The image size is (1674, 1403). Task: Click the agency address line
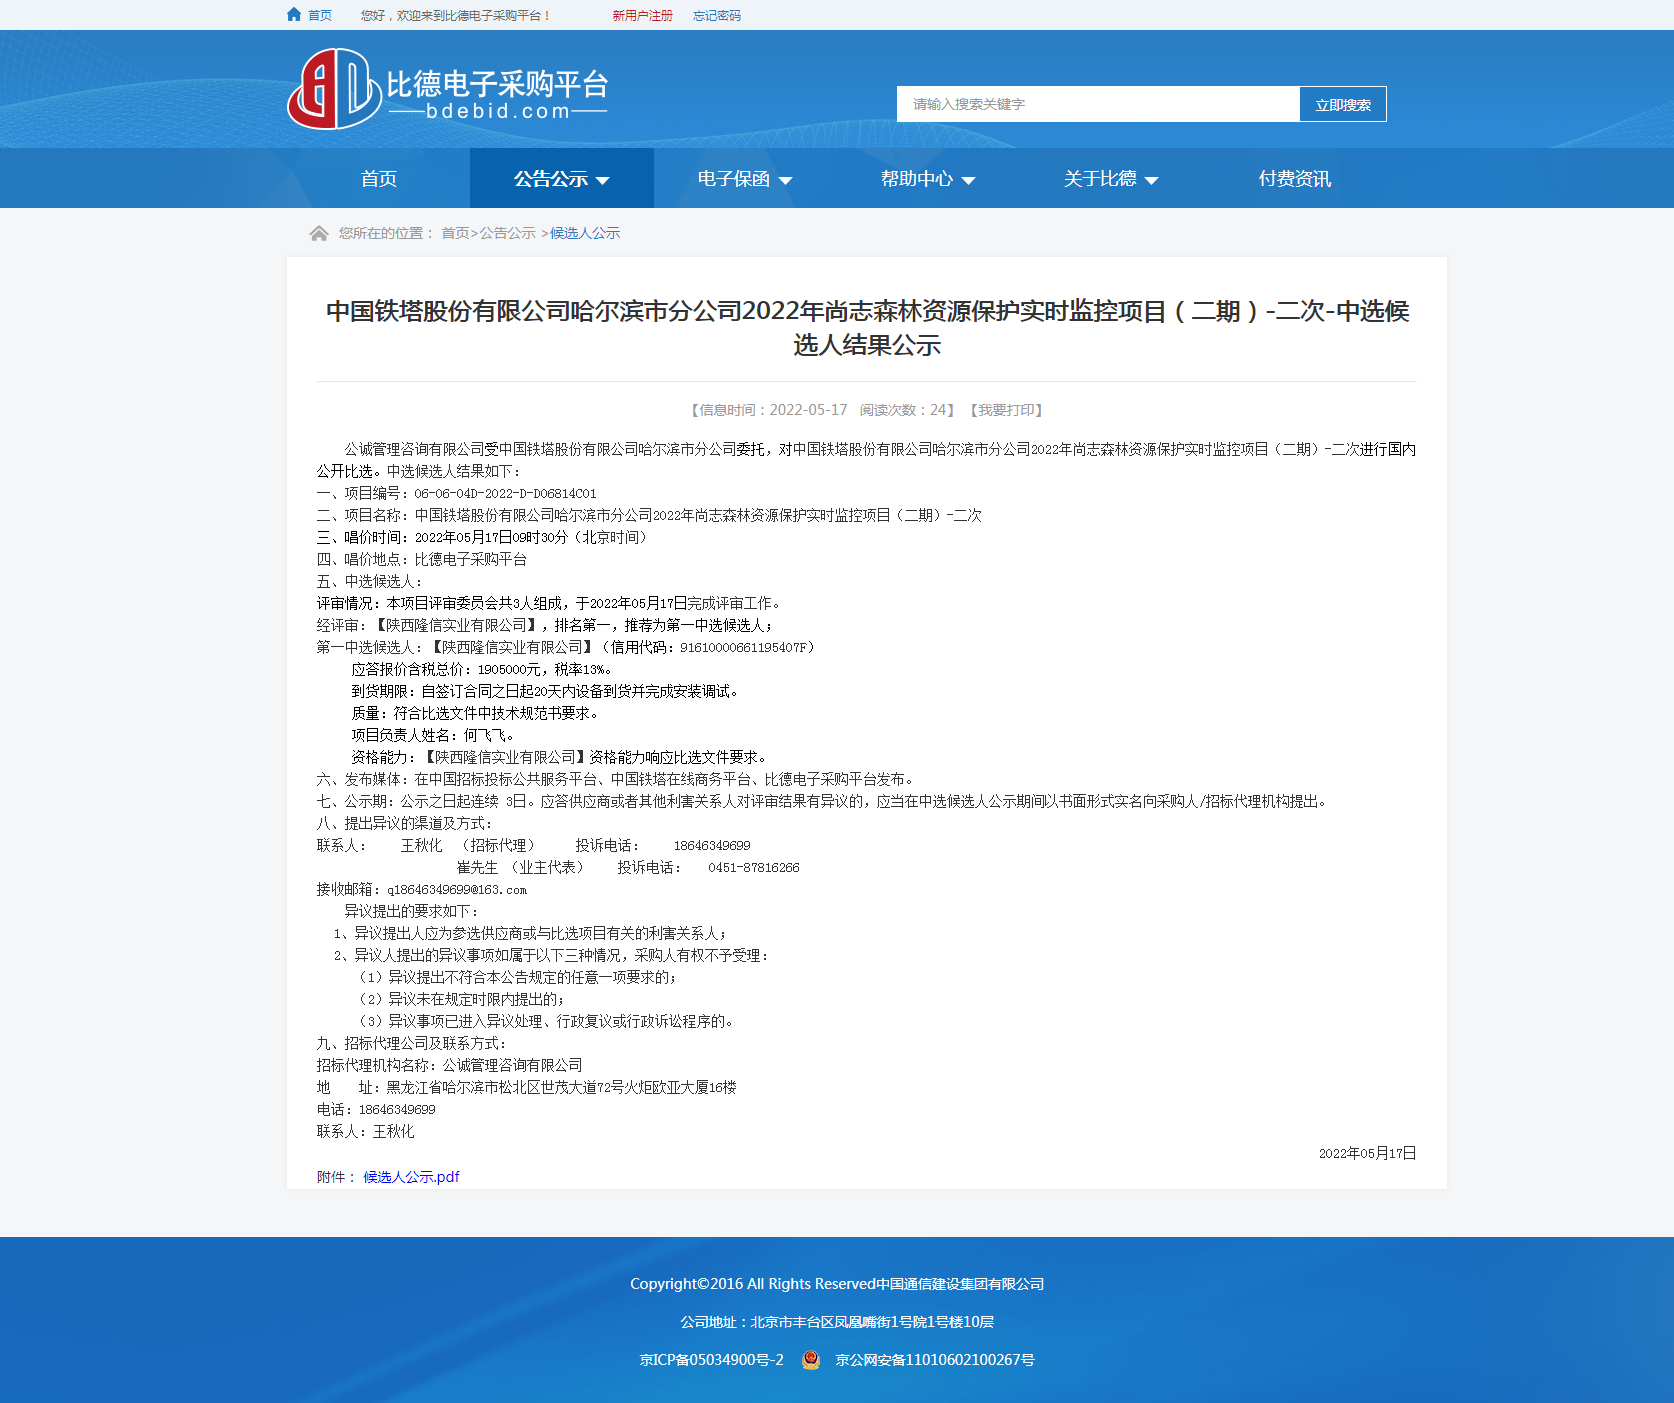pos(526,1087)
